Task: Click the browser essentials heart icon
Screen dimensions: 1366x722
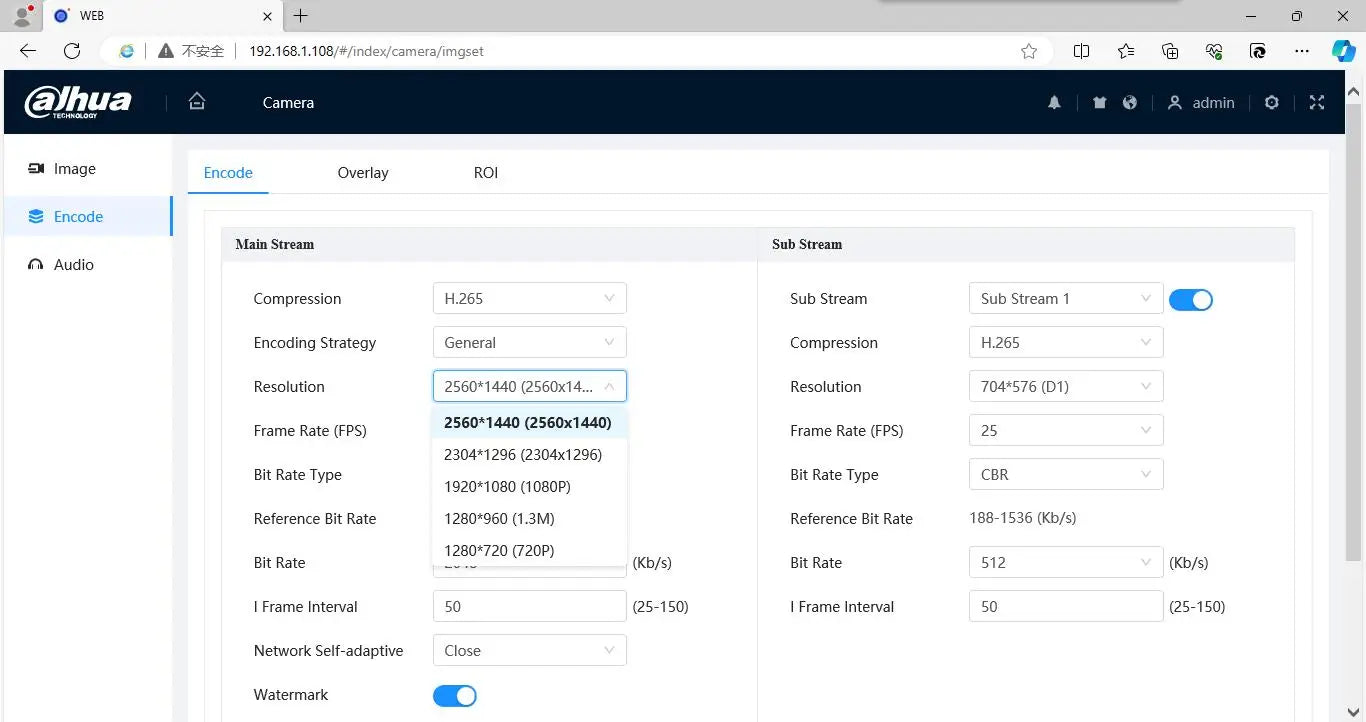Action: [x=1215, y=51]
